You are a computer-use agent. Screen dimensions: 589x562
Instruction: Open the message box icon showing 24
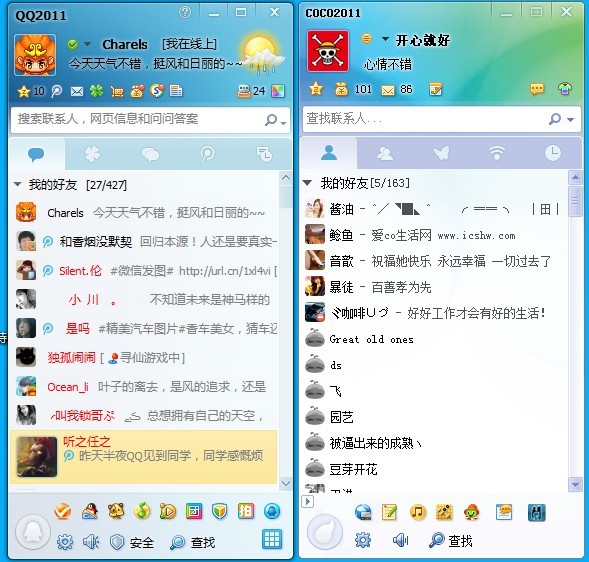pyautogui.click(x=244, y=91)
